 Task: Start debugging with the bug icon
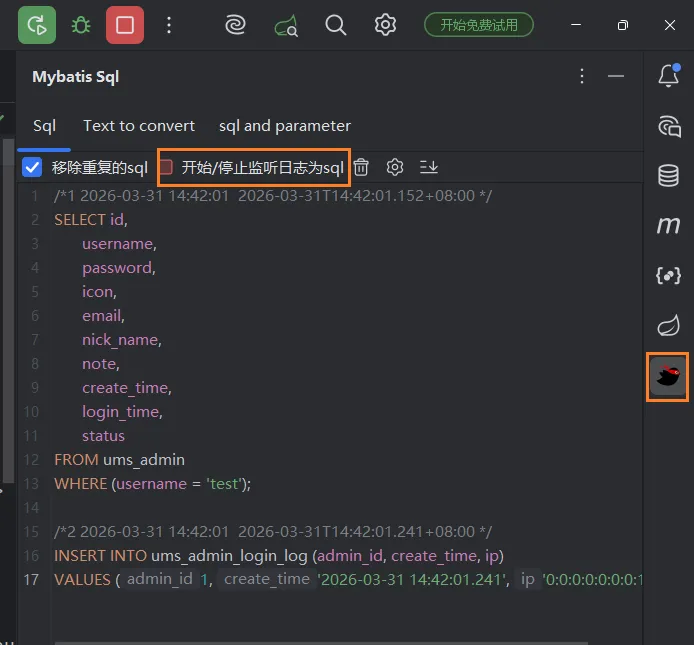coord(81,25)
